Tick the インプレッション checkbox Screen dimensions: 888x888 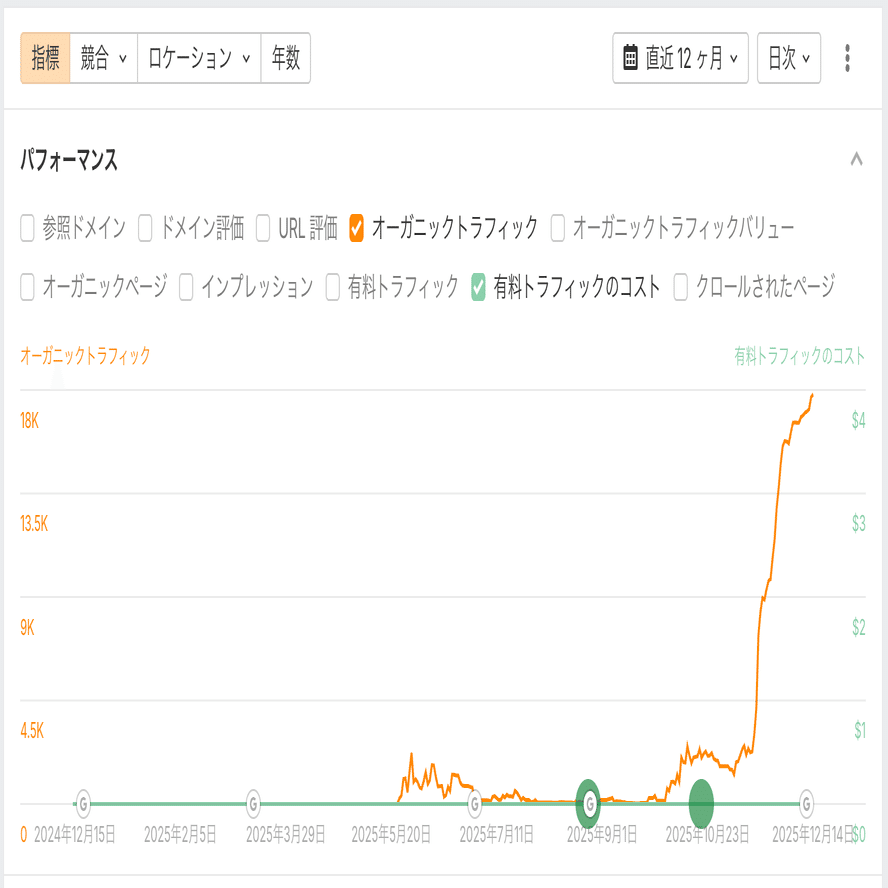(187, 288)
